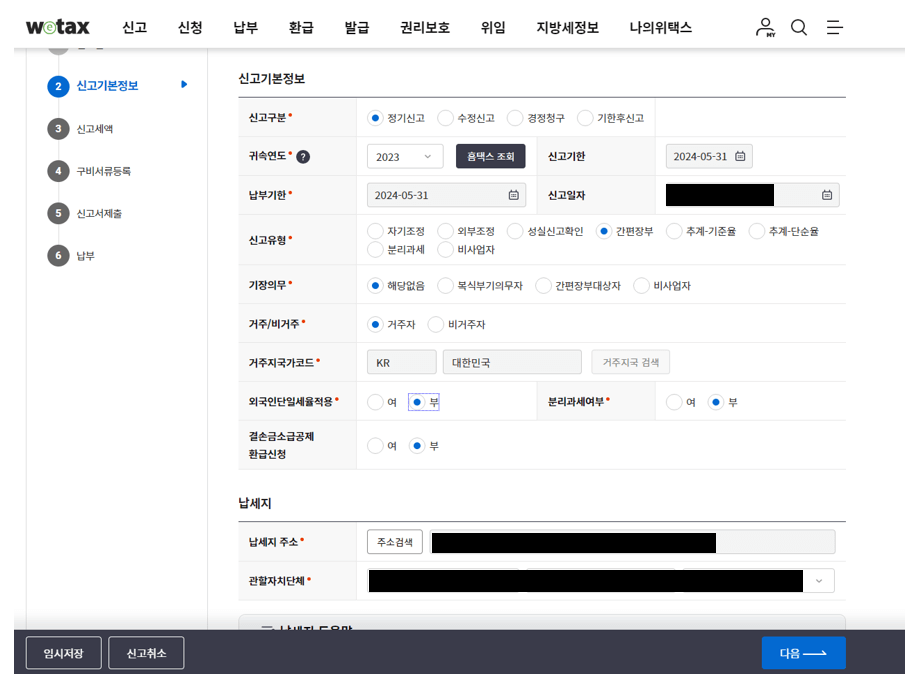Select 비거주자 radio option
Screen dimensions: 914x686
click(x=436, y=325)
